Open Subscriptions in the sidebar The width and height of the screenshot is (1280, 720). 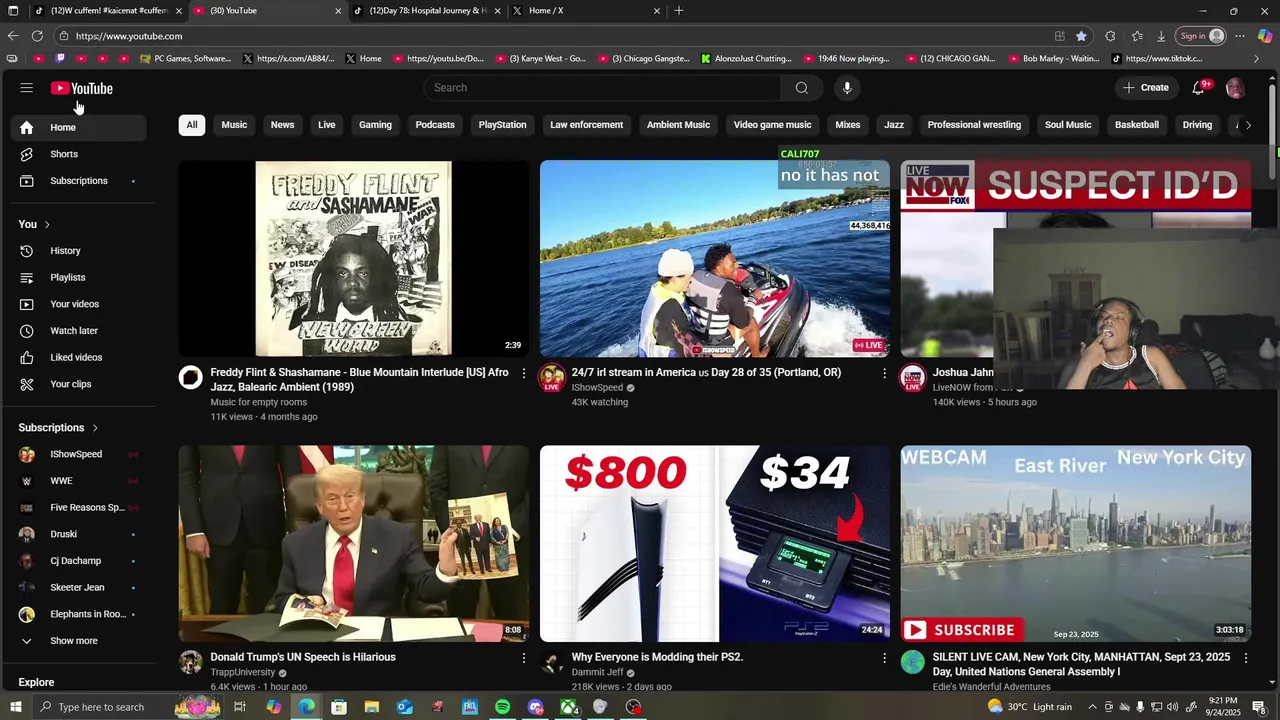tap(79, 181)
